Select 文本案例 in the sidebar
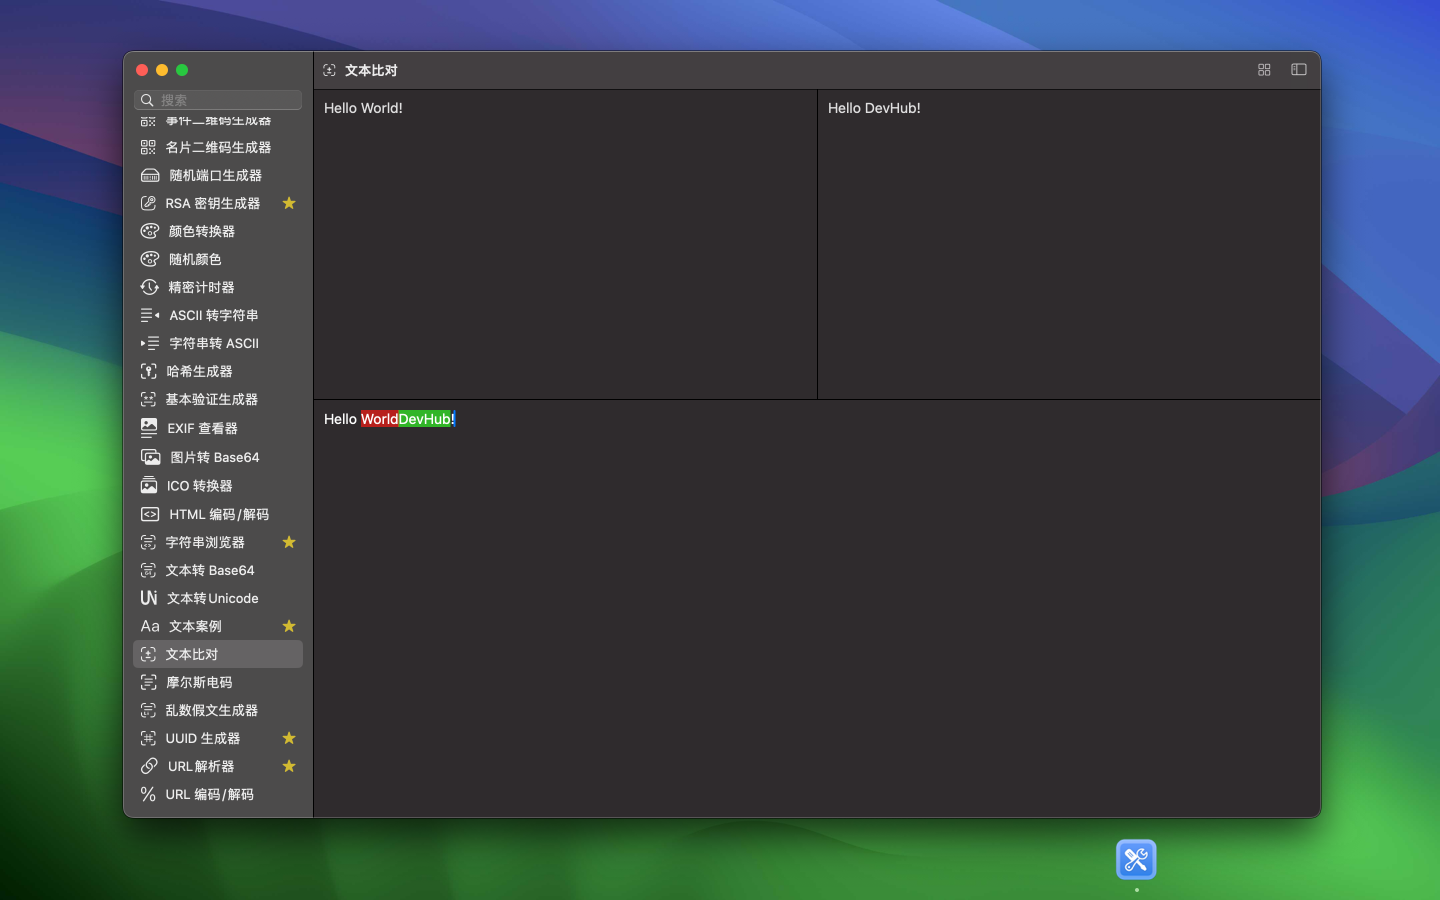Image resolution: width=1440 pixels, height=900 pixels. point(195,626)
